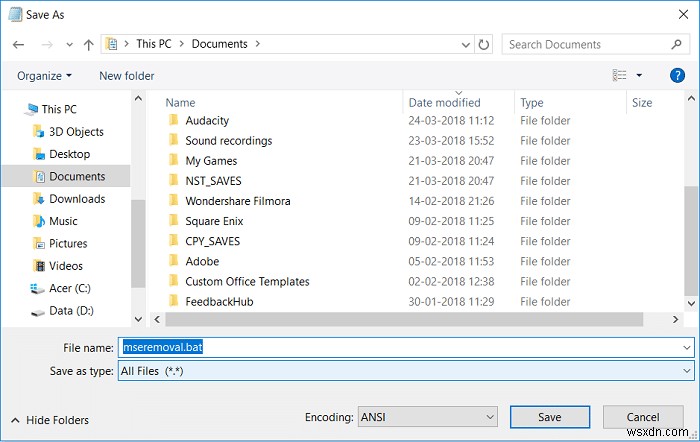Open the Encoding ANSI dropdown

(x=427, y=417)
